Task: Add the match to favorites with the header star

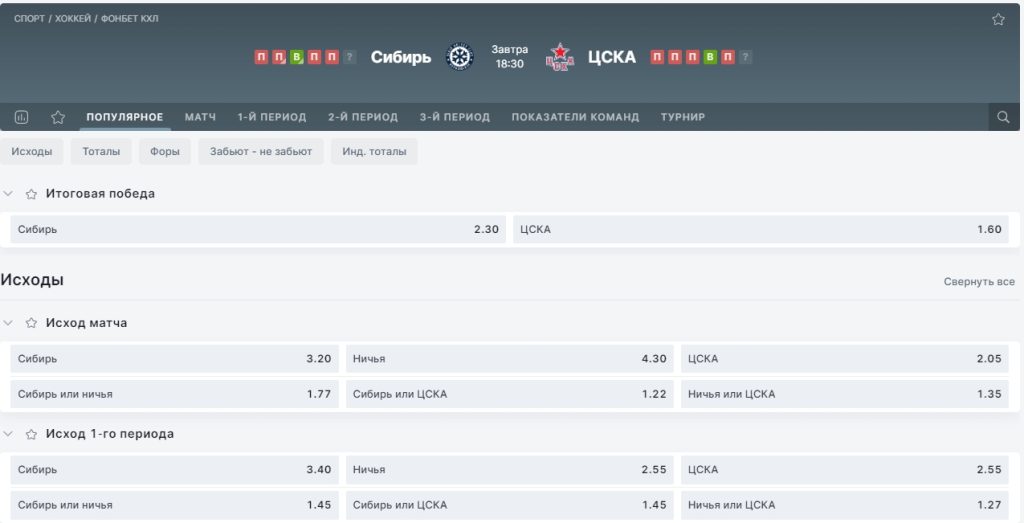Action: pos(998,19)
